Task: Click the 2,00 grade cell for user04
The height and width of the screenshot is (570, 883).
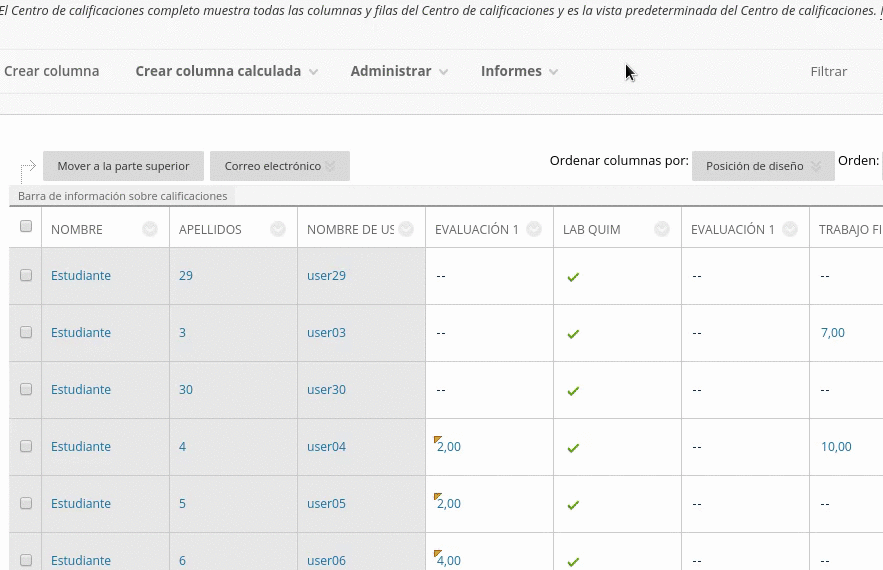Action: [x=449, y=447]
